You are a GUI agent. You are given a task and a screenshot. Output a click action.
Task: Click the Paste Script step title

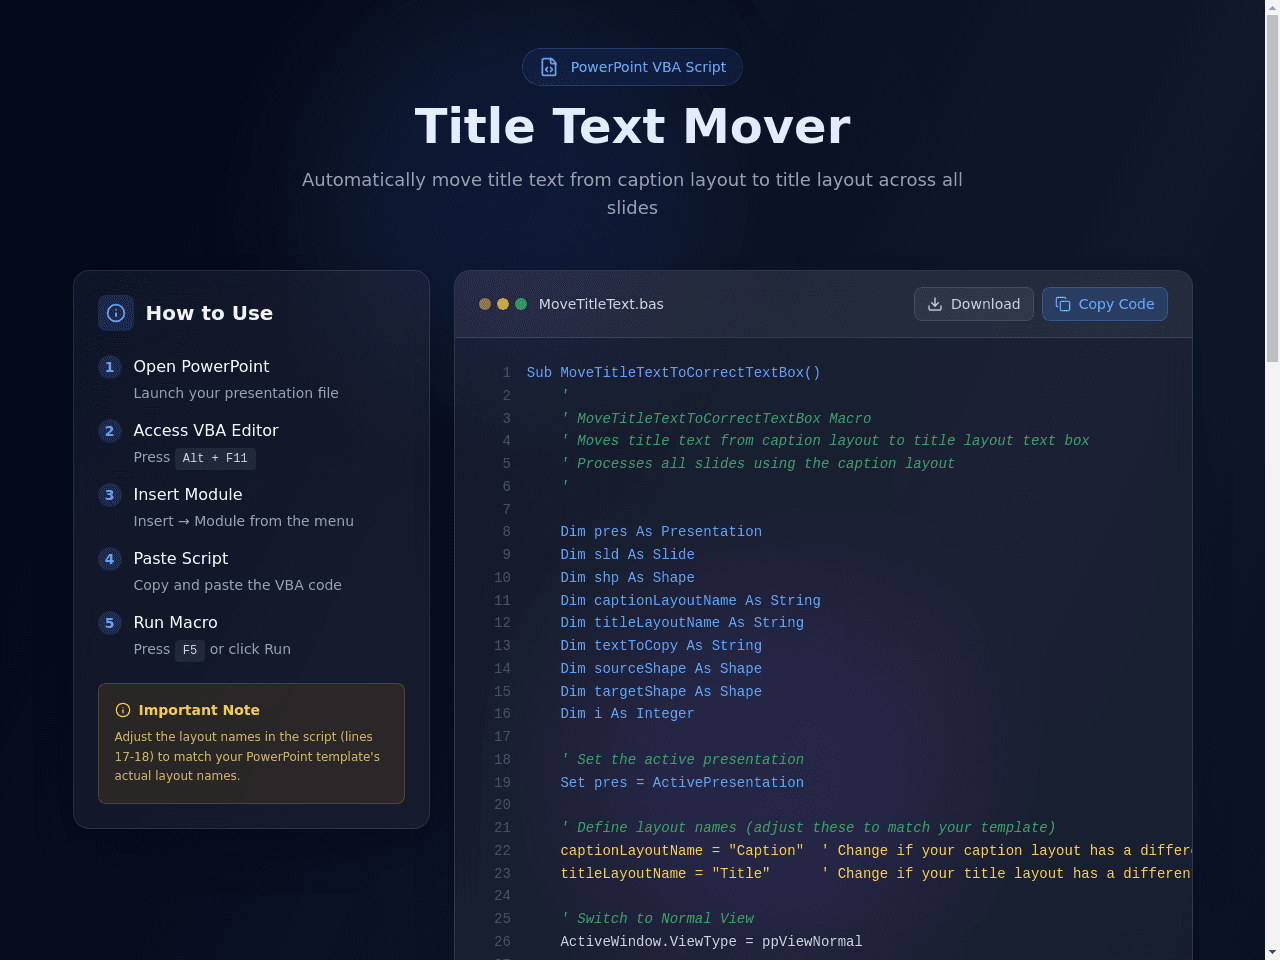(181, 558)
